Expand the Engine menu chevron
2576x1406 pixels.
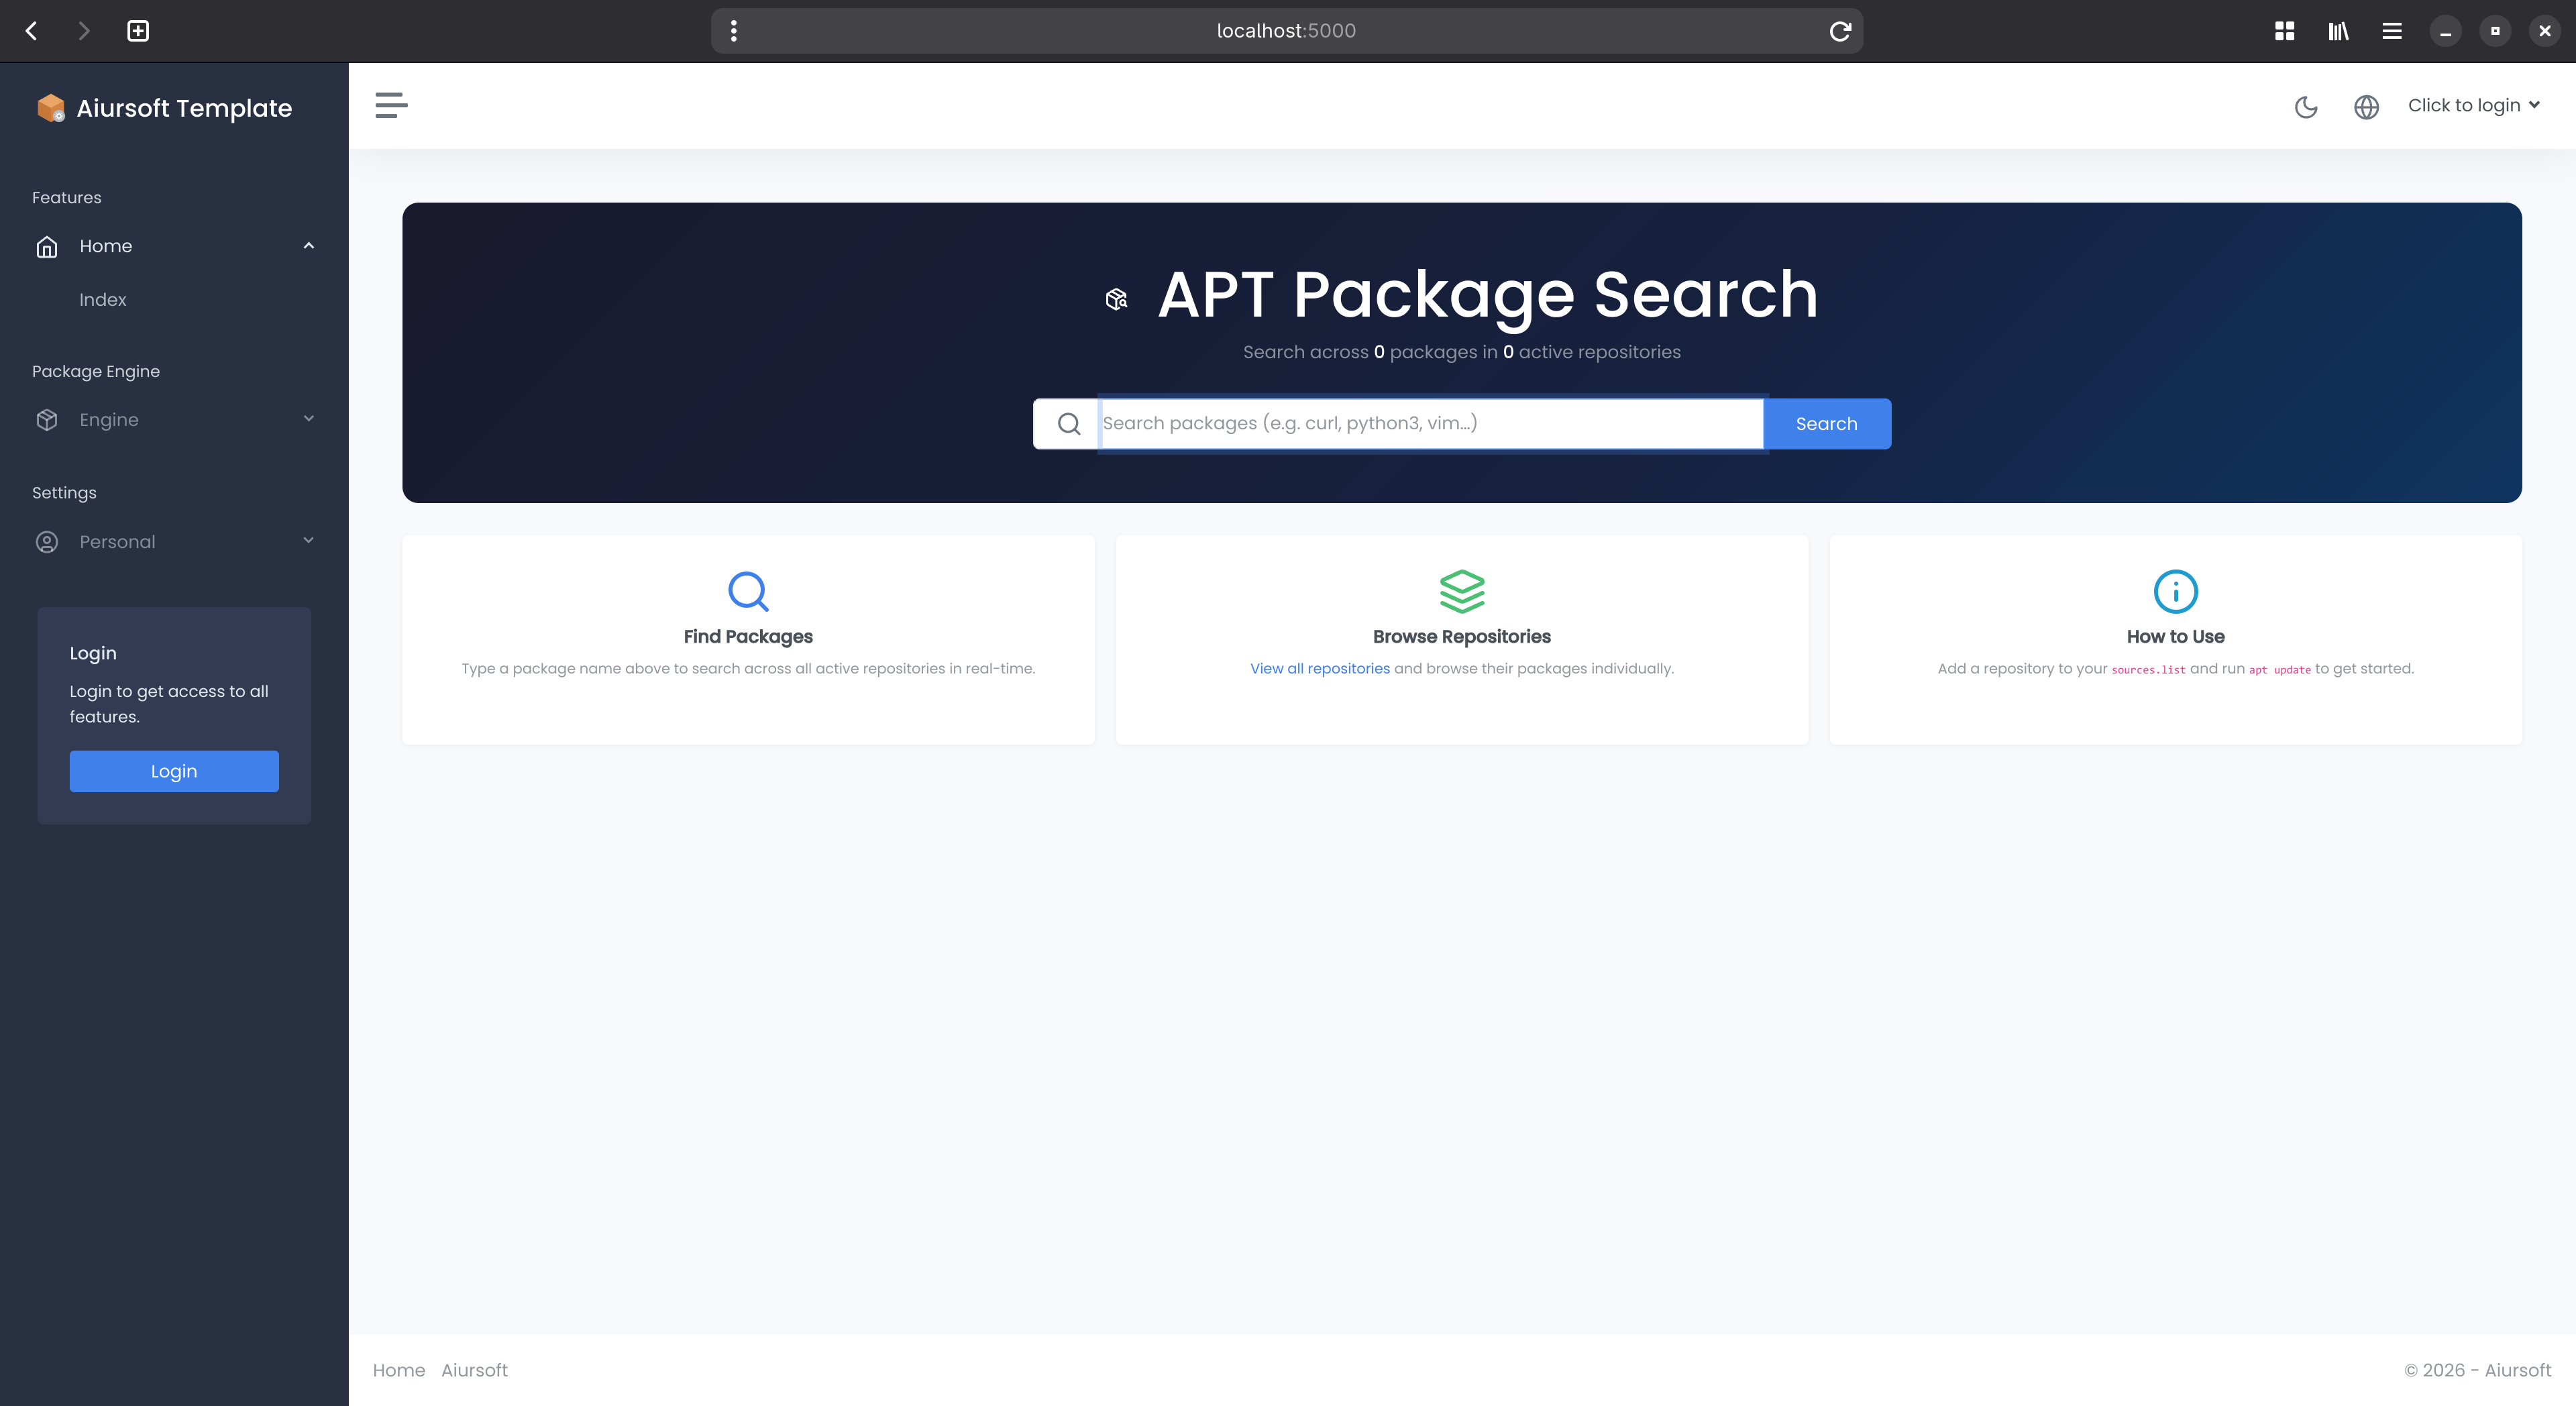(x=309, y=419)
